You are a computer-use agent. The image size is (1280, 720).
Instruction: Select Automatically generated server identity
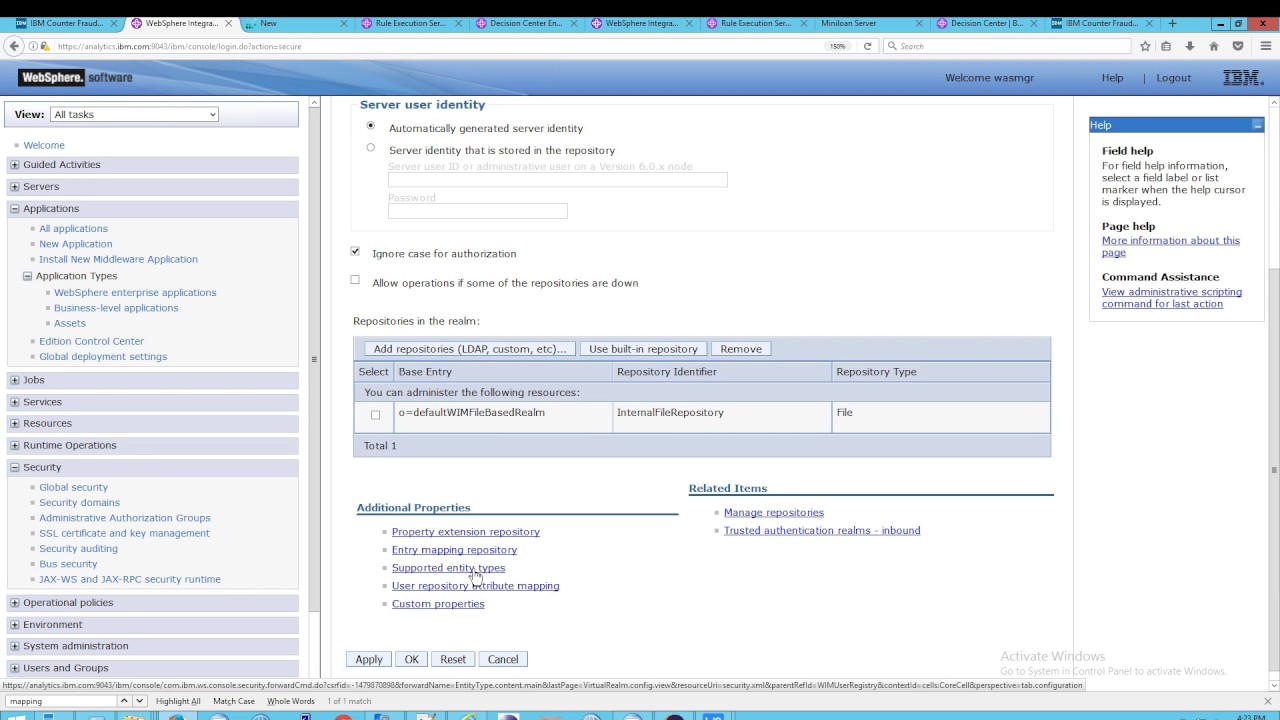click(370, 126)
